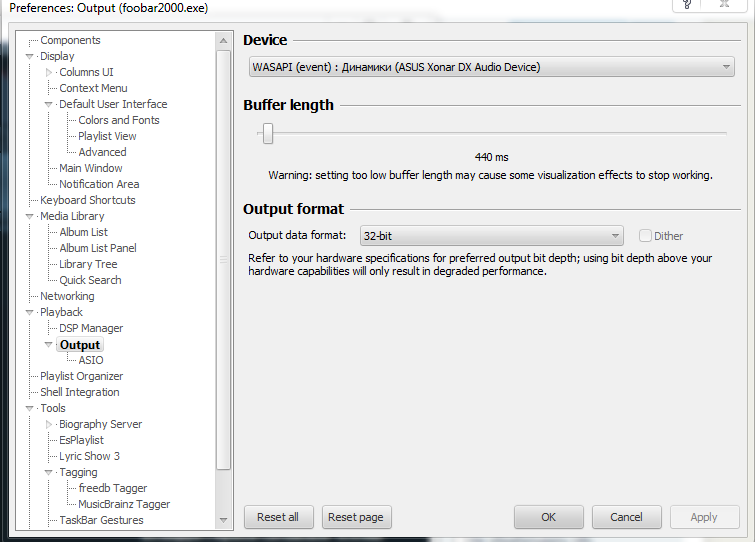Image resolution: width=755 pixels, height=542 pixels.
Task: Open Colors and Fonts settings
Action: coord(119,120)
